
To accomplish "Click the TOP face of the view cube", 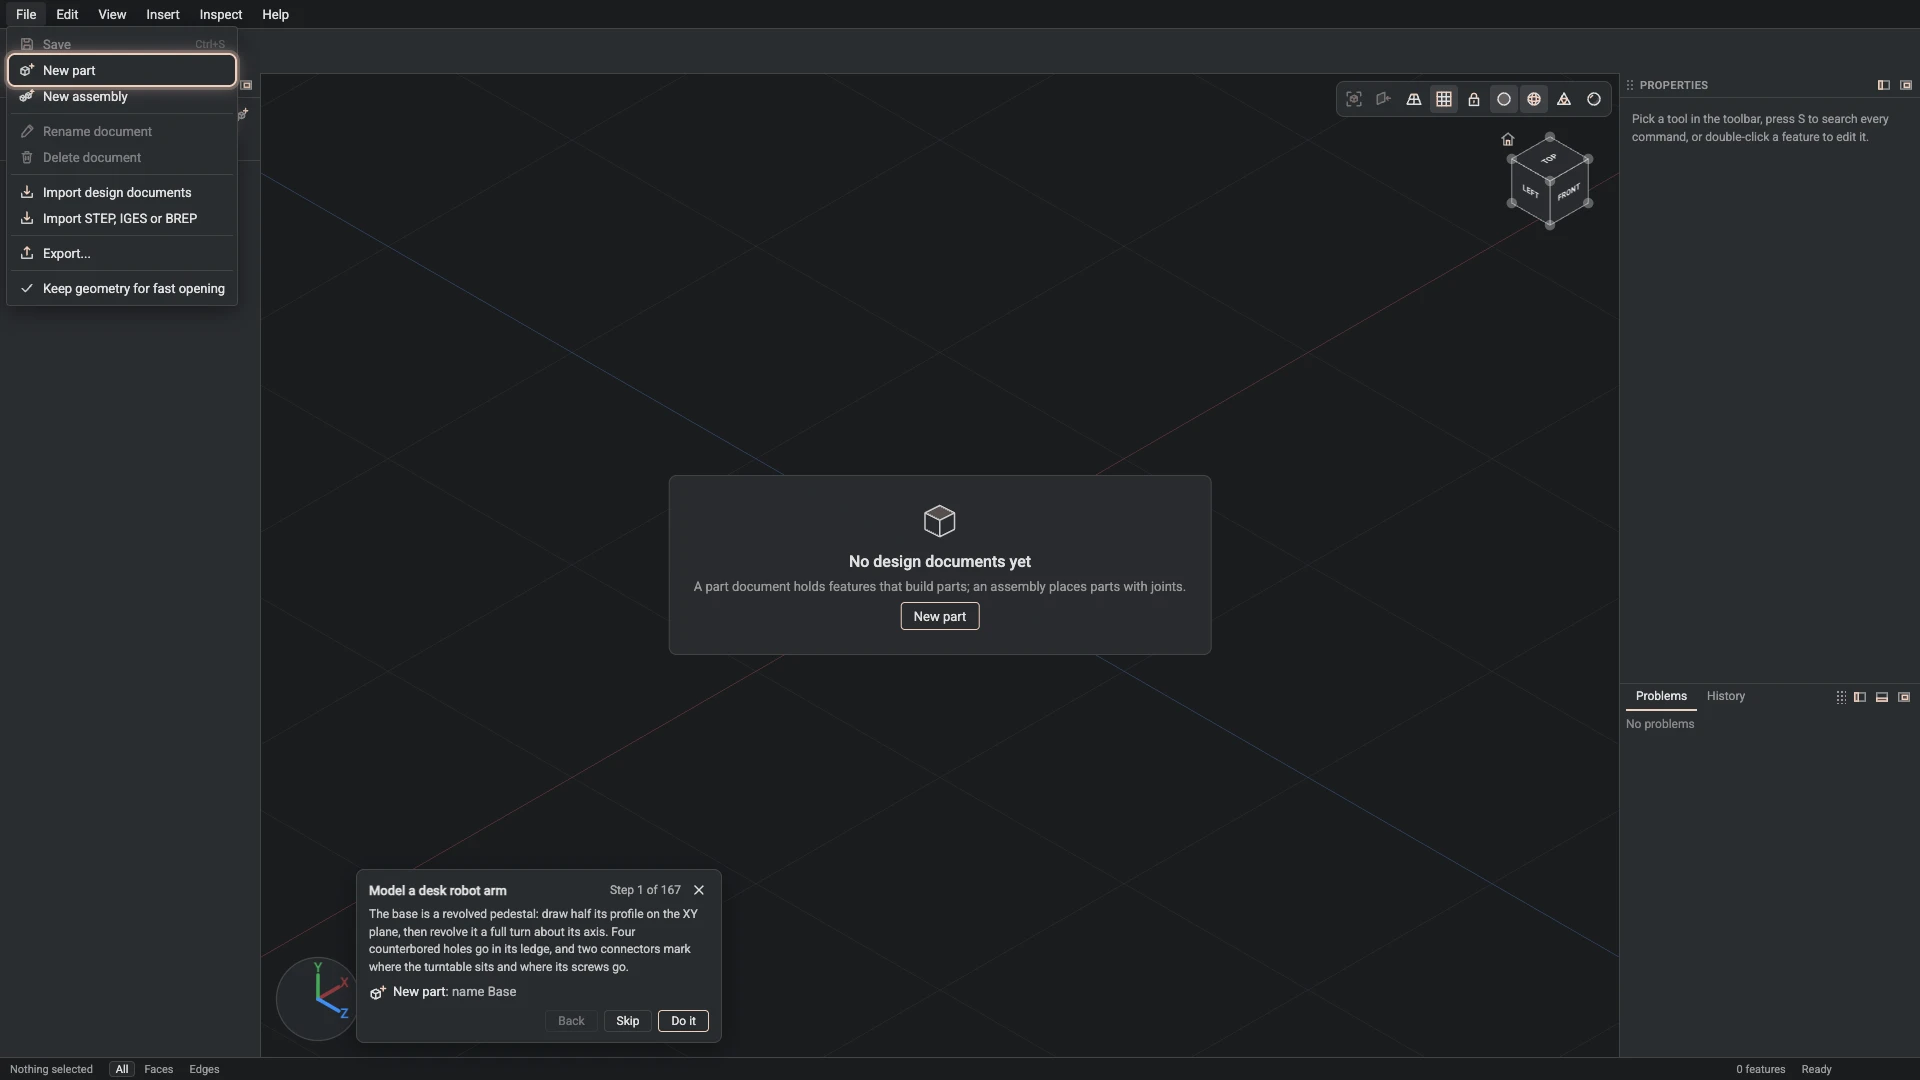I will coord(1549,159).
